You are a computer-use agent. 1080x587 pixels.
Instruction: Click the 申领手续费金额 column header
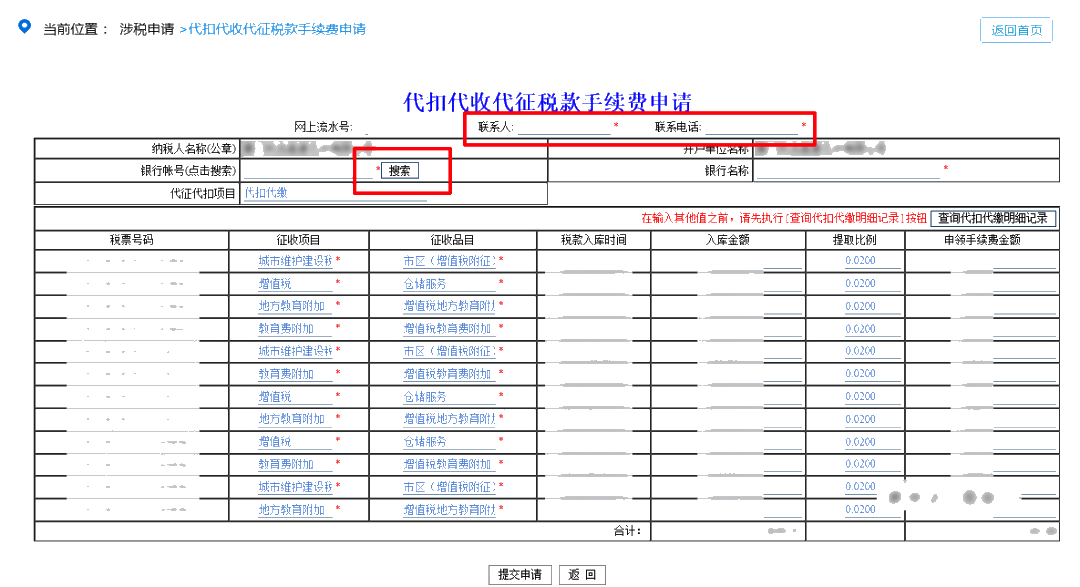pos(982,240)
